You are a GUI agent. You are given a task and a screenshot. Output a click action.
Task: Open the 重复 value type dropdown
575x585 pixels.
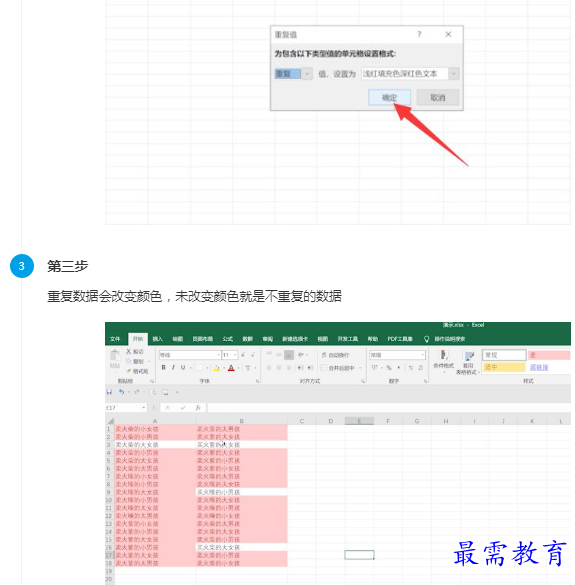coord(307,73)
